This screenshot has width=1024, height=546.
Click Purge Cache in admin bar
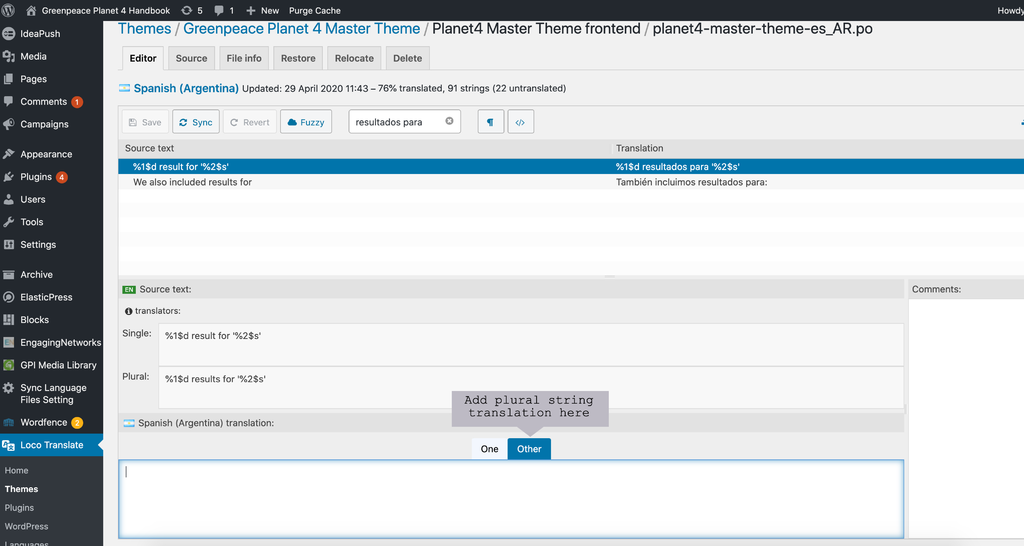[x=315, y=10]
